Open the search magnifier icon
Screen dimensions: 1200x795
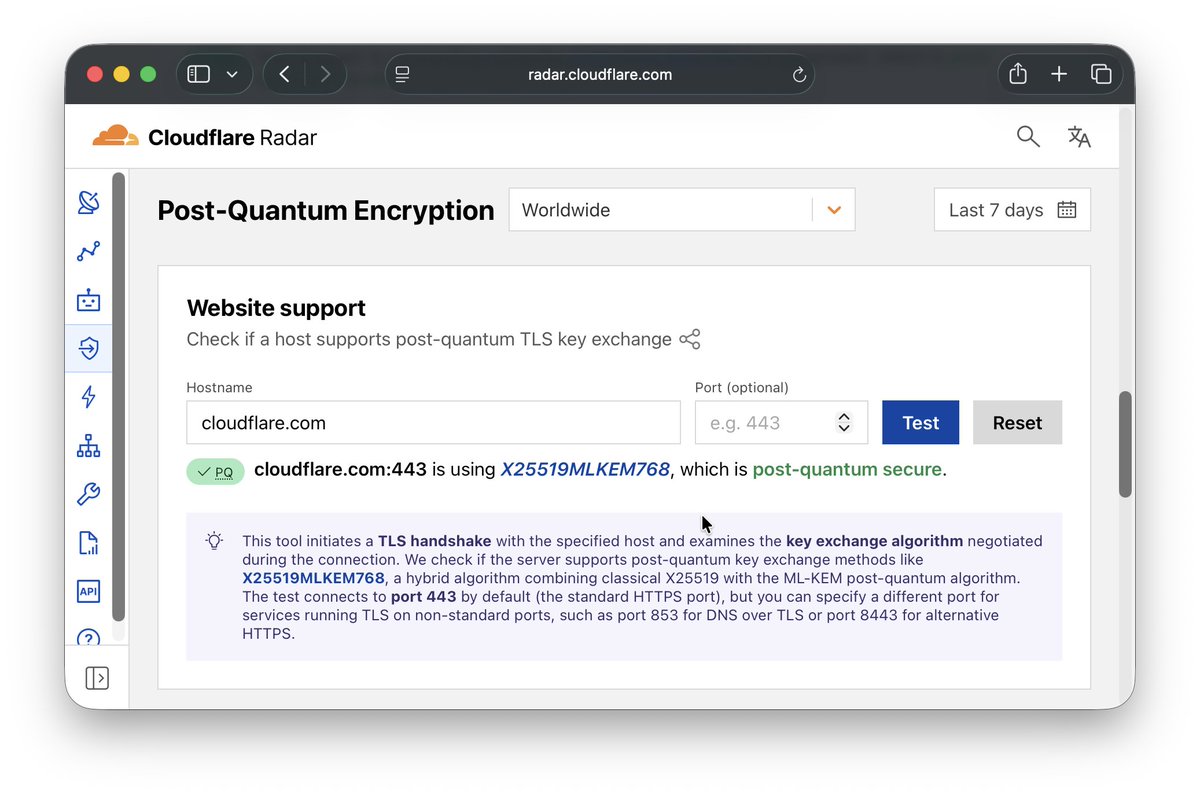click(x=1028, y=137)
